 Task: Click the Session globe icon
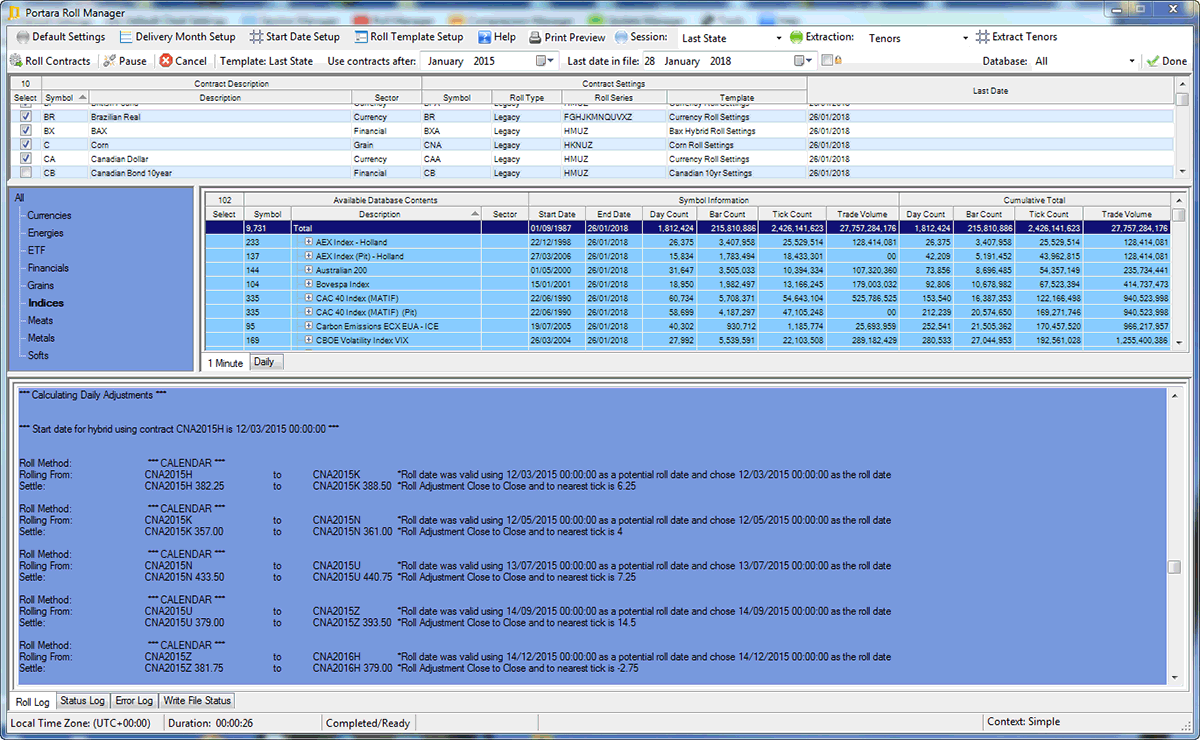coord(622,37)
